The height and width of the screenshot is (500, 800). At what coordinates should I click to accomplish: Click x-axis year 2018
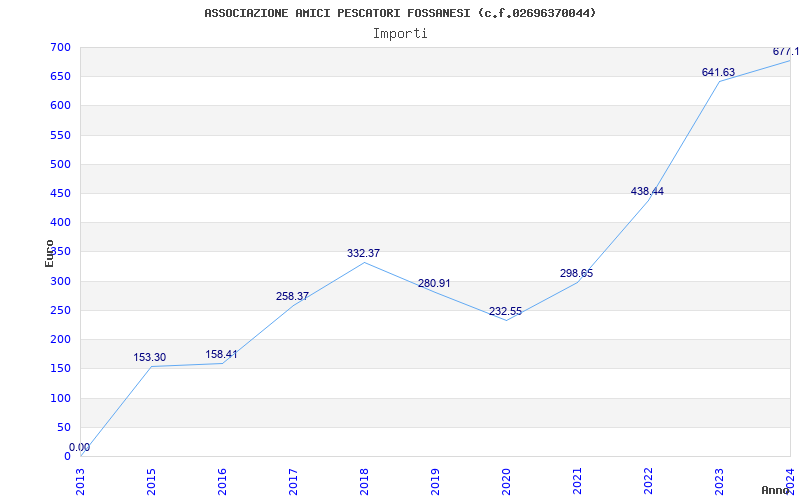(x=364, y=482)
